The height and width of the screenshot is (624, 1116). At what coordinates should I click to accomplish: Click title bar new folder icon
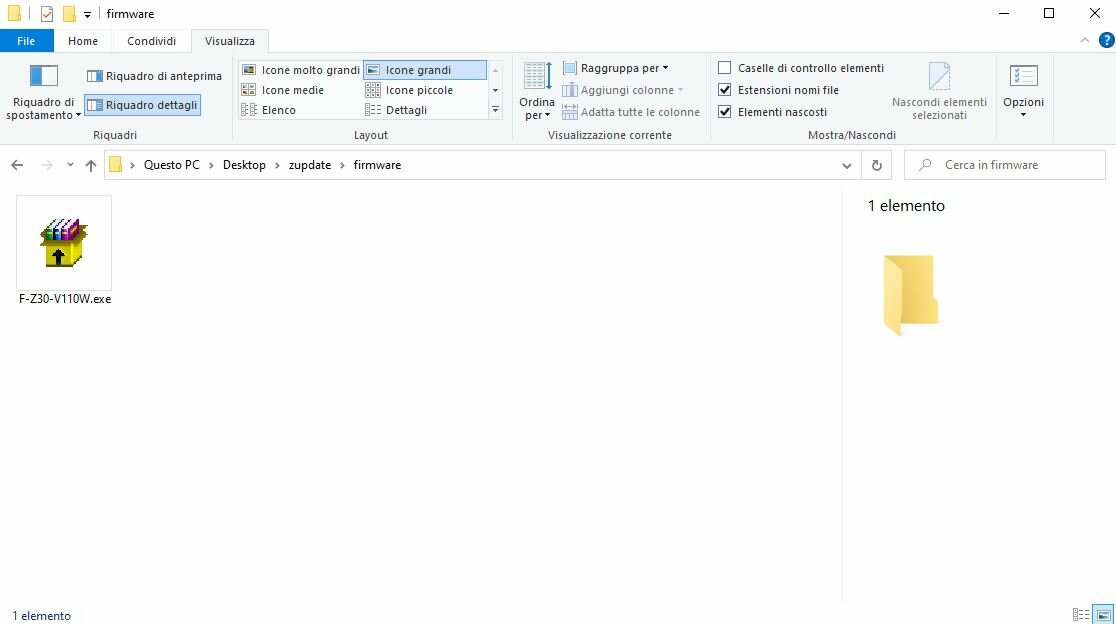(69, 14)
